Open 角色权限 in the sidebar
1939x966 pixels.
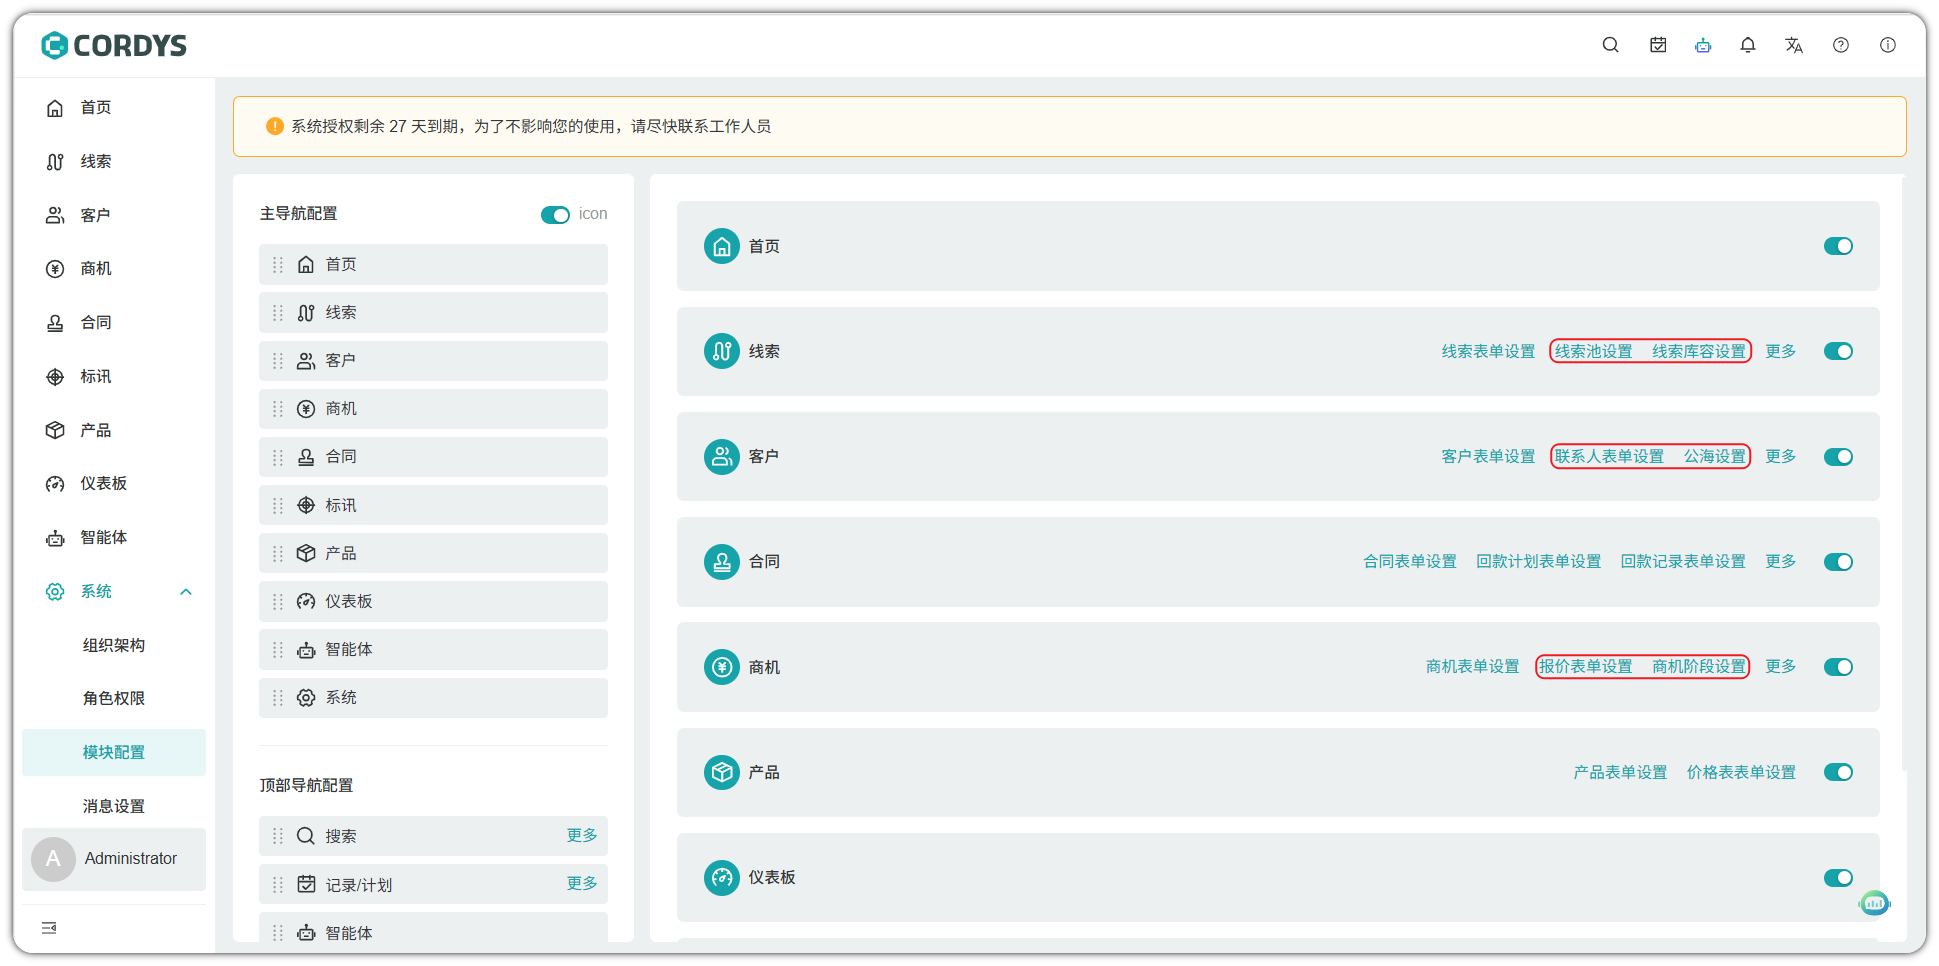click(114, 698)
